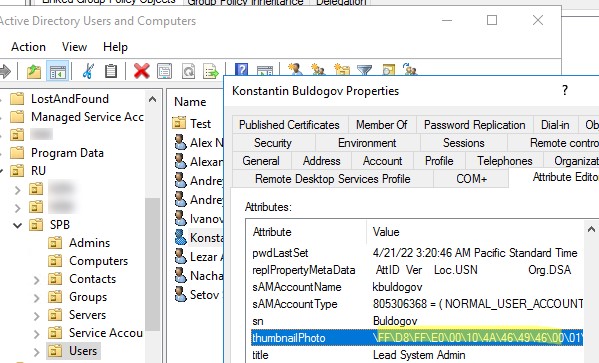599x363 pixels.
Task: Open the Address tab
Action: [x=322, y=160]
